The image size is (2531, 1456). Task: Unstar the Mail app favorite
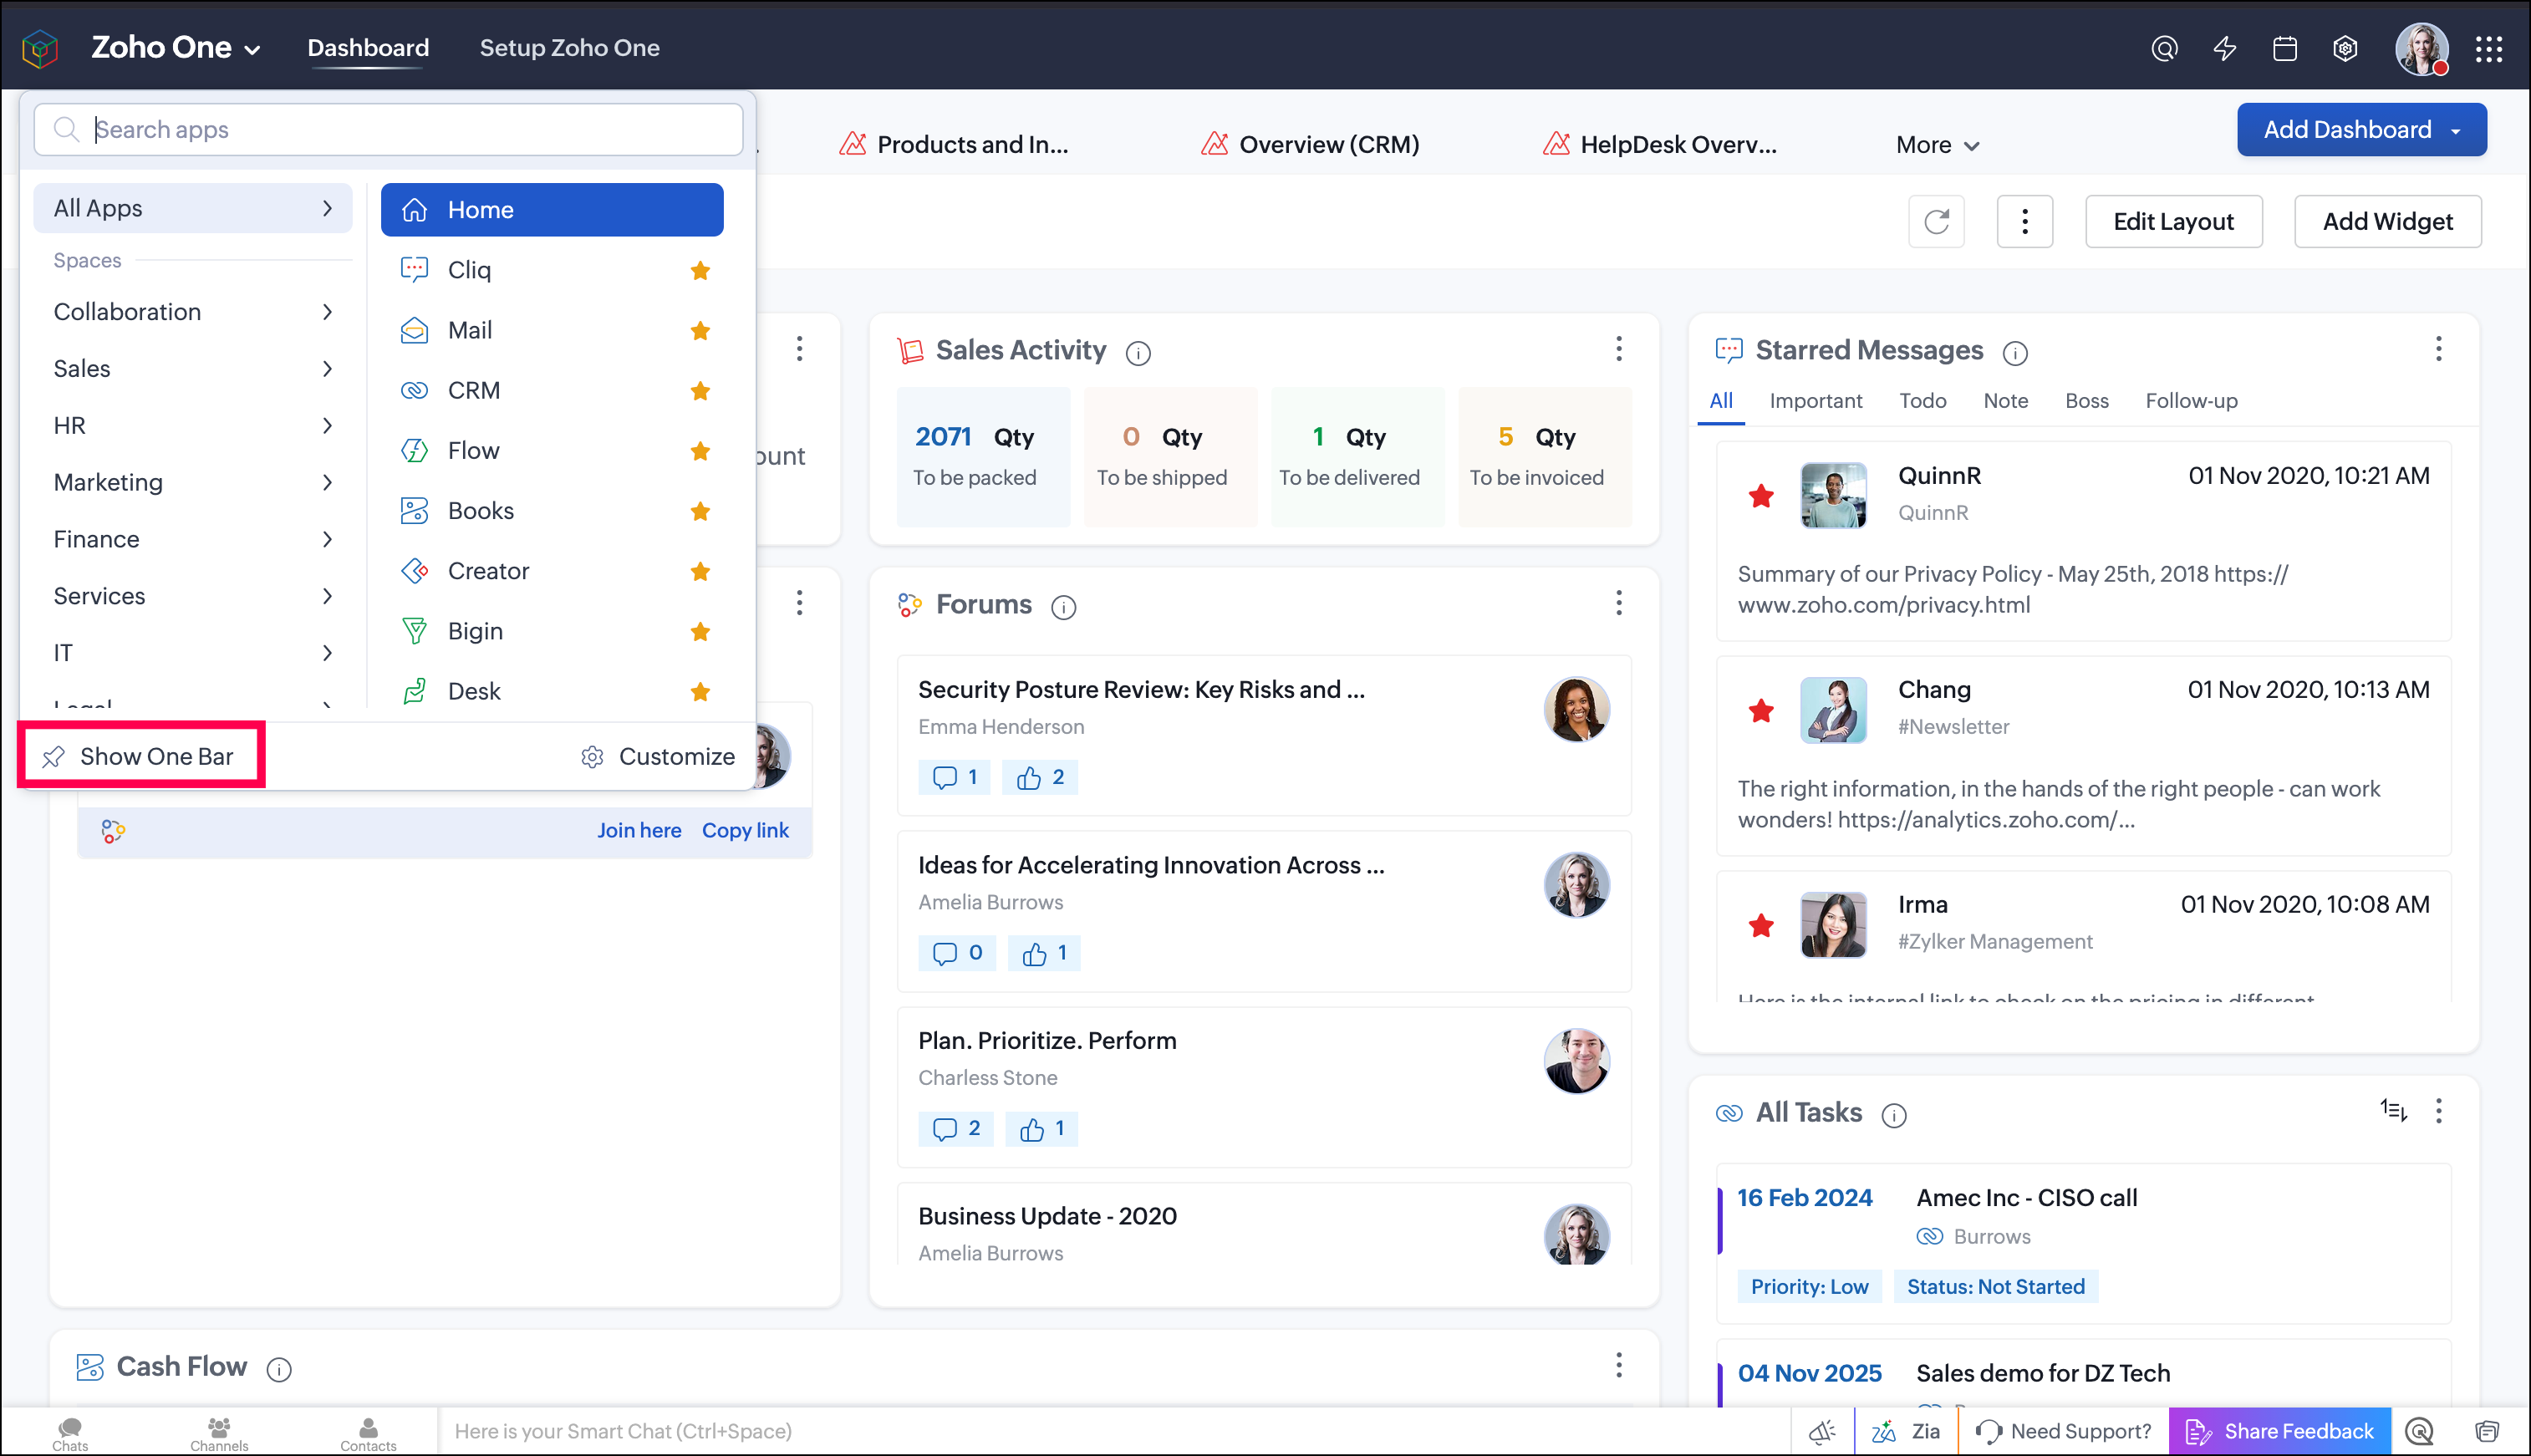(x=700, y=330)
